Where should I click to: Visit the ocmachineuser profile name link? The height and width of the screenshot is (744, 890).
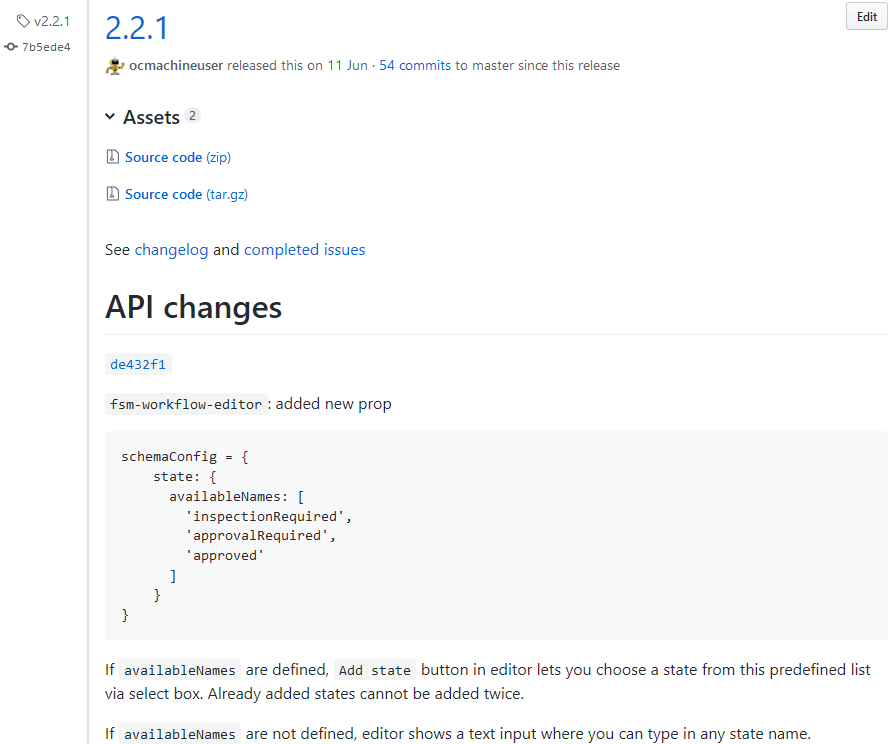coord(176,66)
